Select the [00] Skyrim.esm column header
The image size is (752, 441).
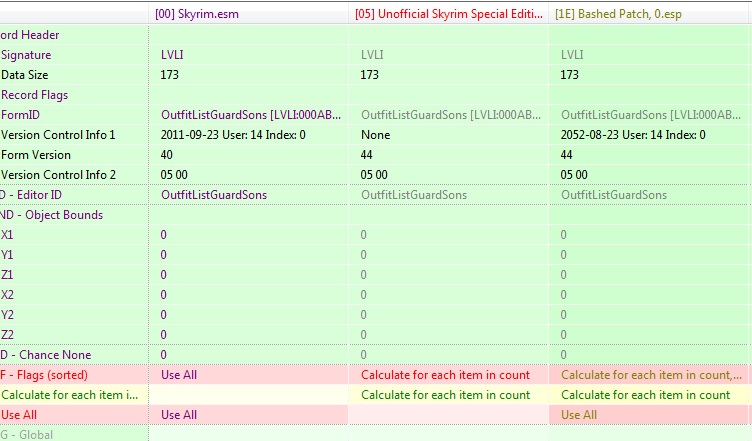pyautogui.click(x=197, y=14)
